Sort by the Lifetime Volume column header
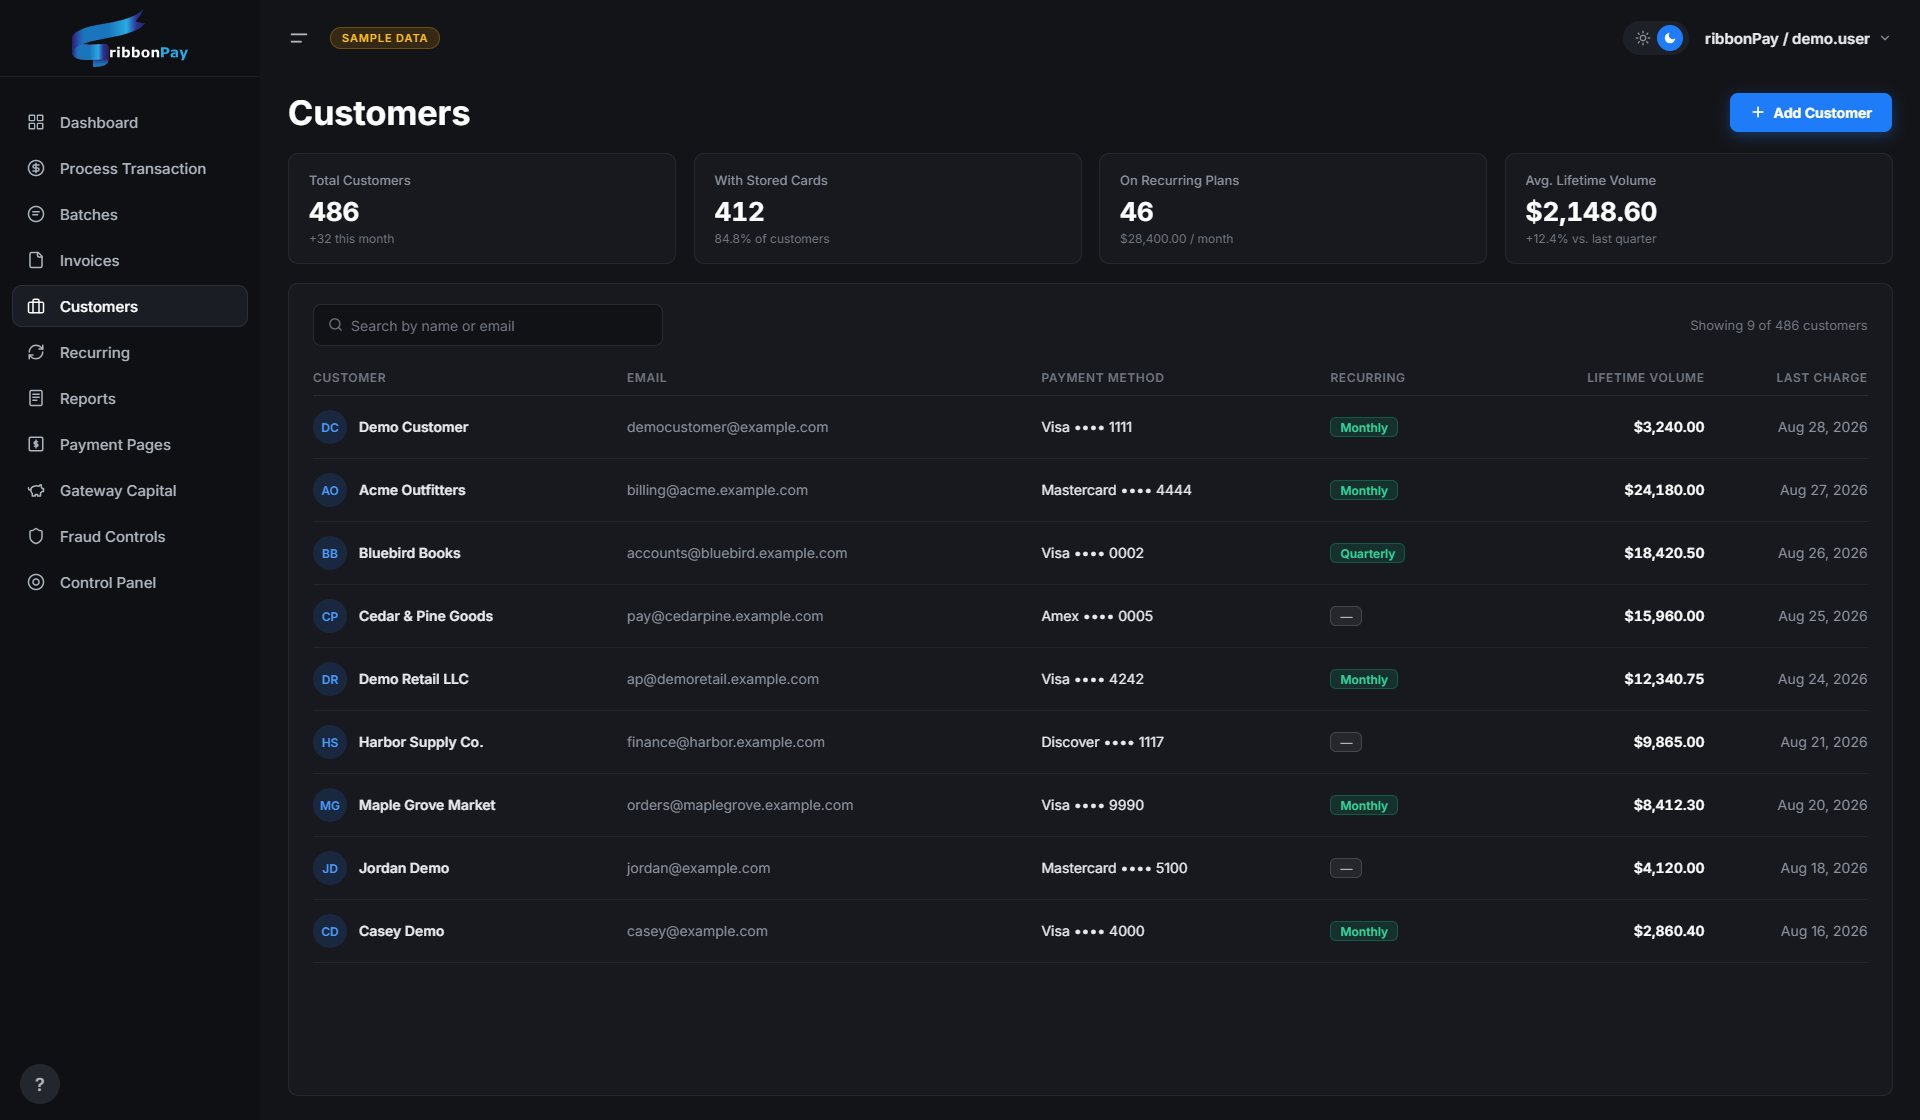Image resolution: width=1920 pixels, height=1120 pixels. click(1645, 377)
